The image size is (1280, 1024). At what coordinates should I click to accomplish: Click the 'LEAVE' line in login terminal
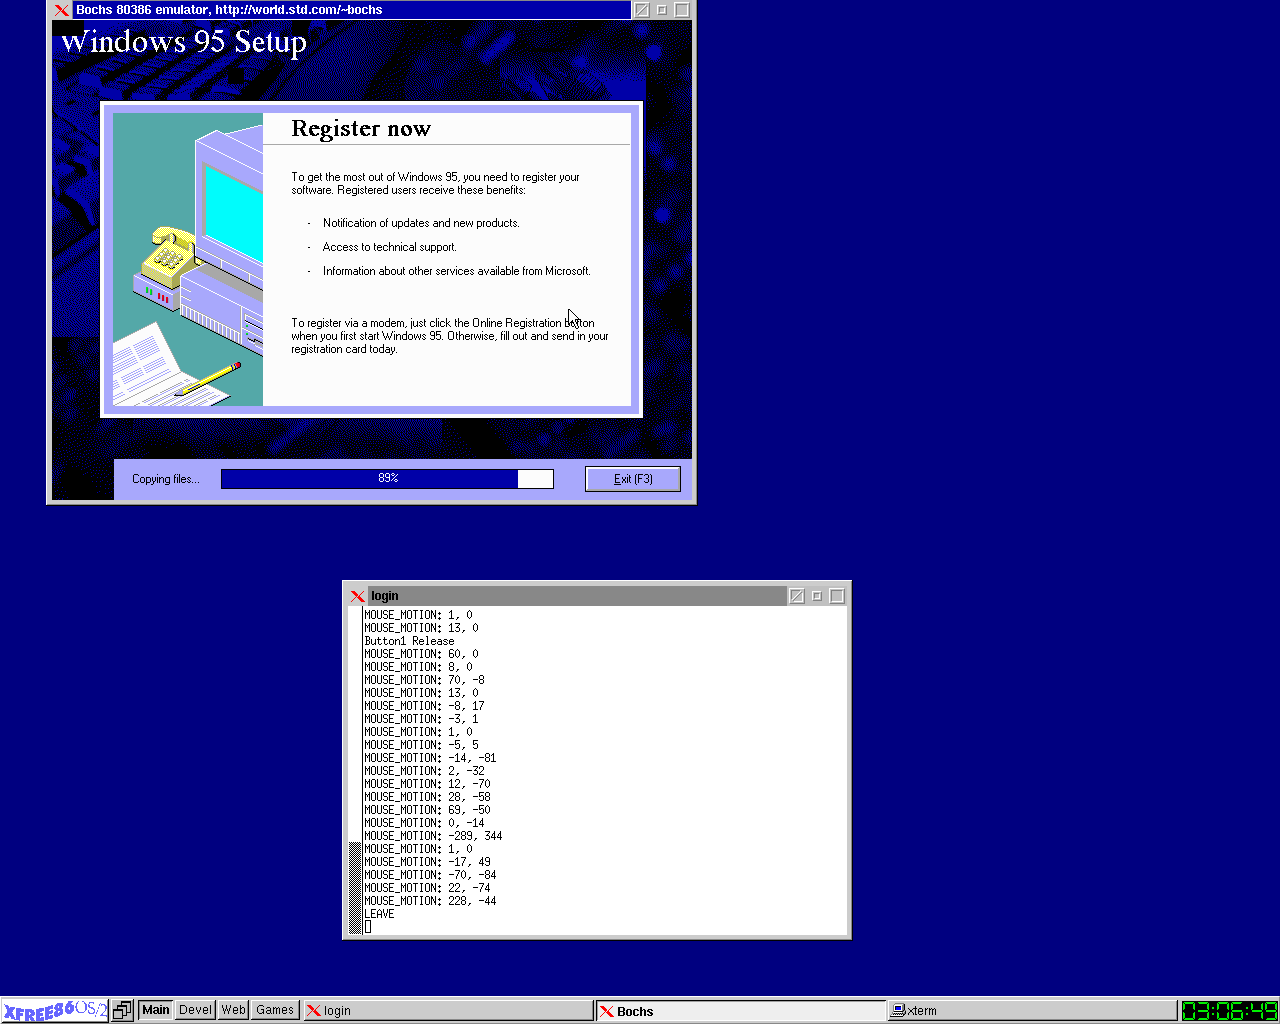379,914
